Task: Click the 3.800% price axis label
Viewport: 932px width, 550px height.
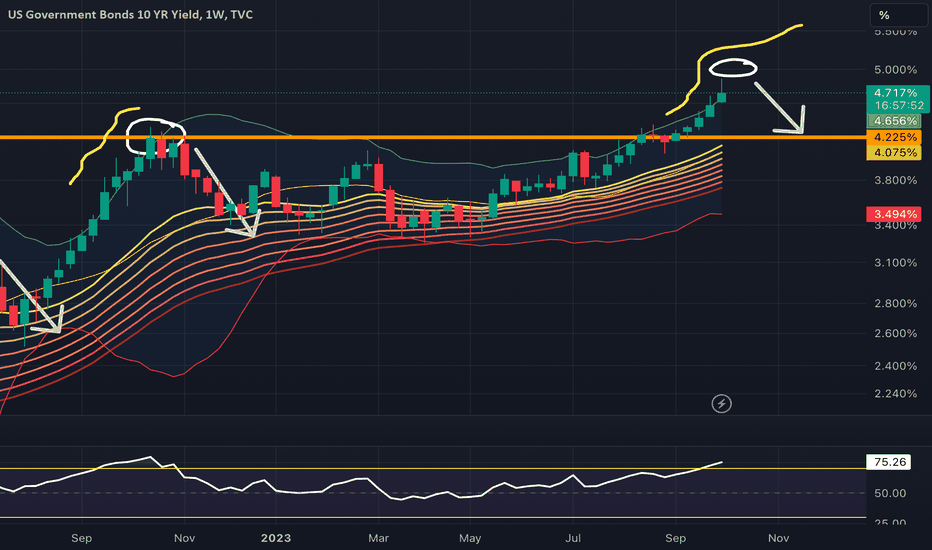Action: coord(895,180)
